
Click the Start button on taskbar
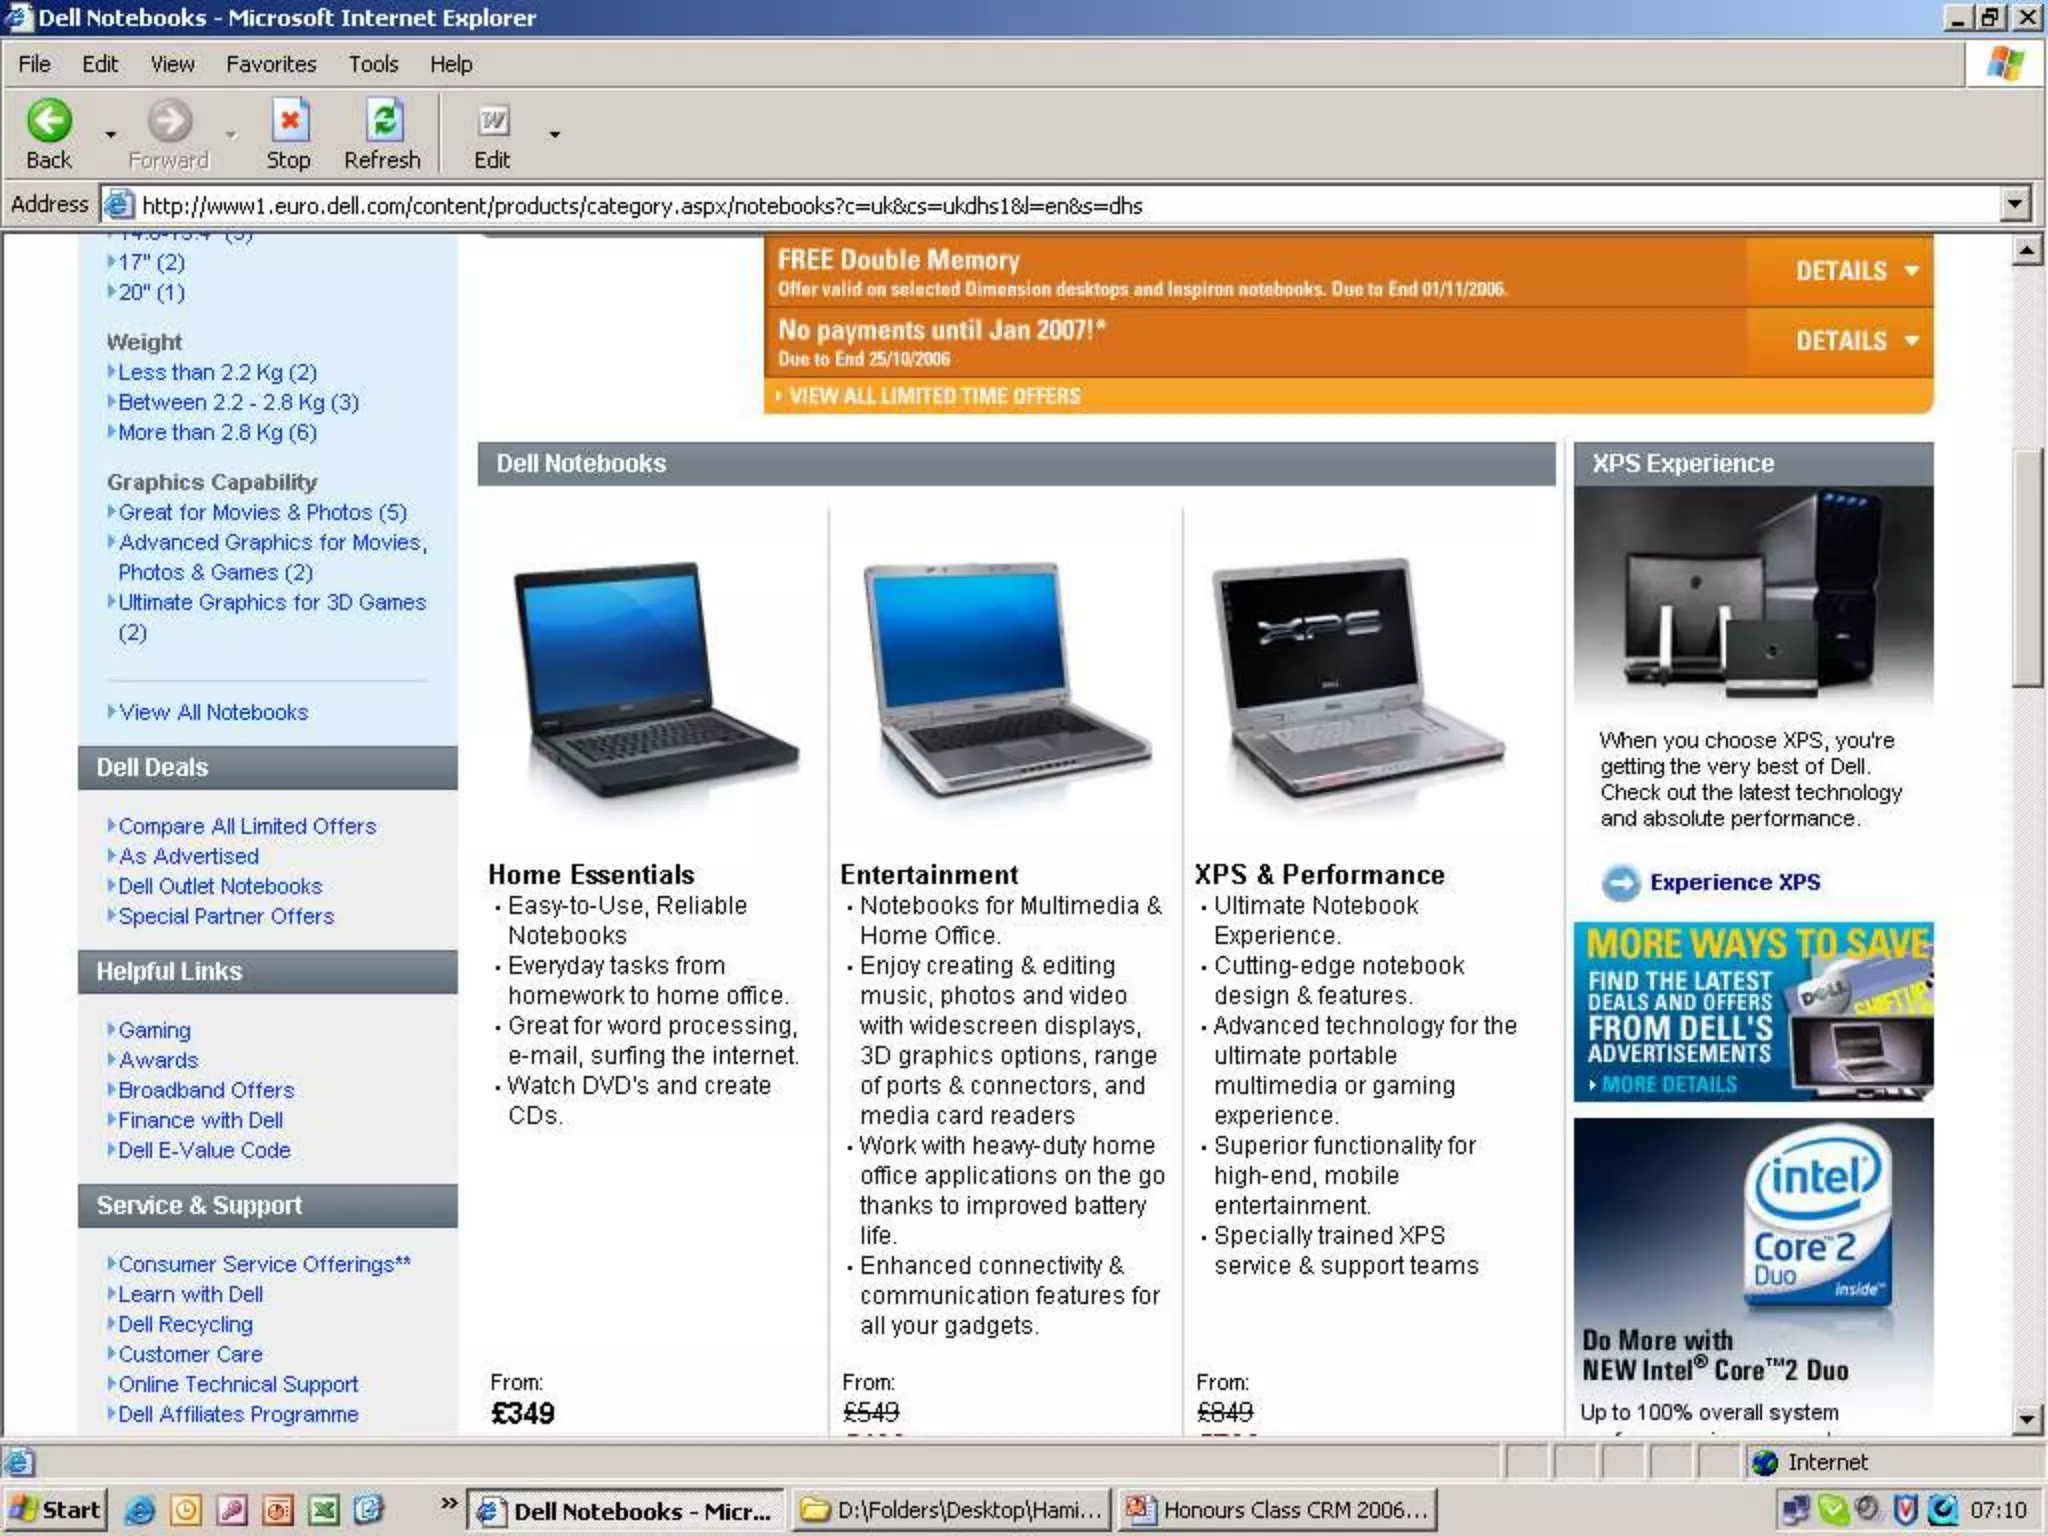pyautogui.click(x=56, y=1509)
